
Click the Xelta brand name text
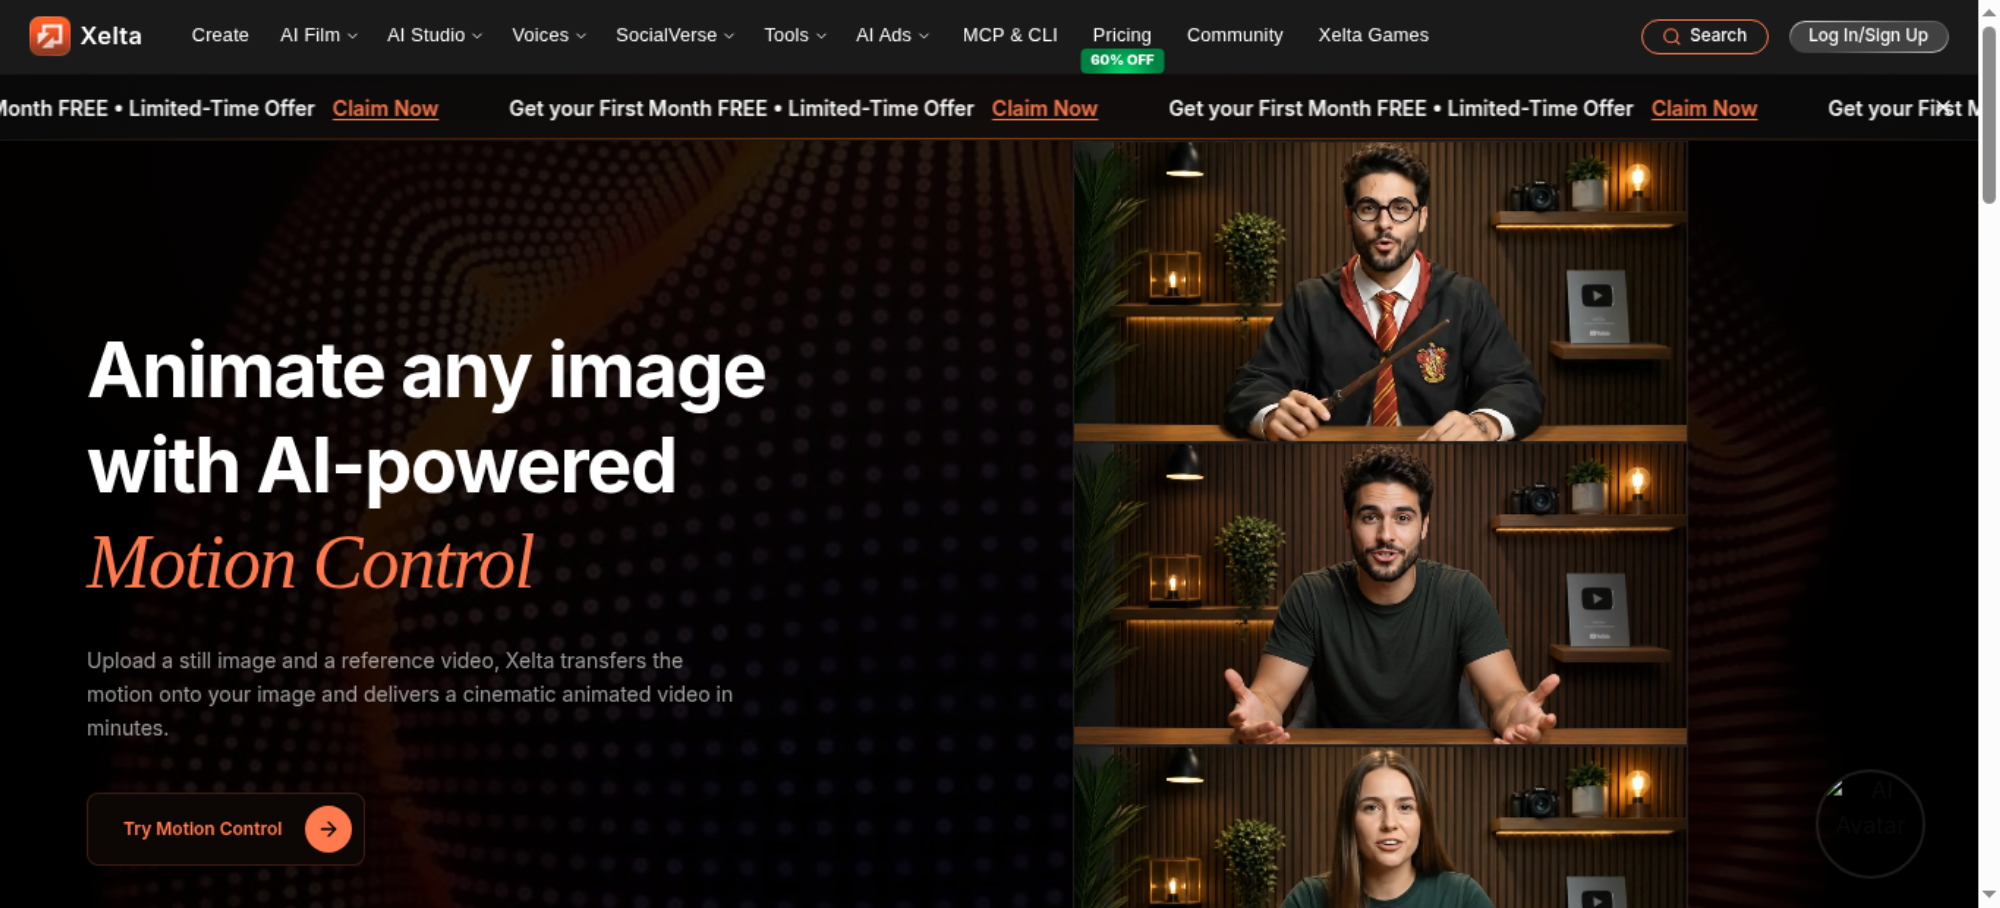111,36
